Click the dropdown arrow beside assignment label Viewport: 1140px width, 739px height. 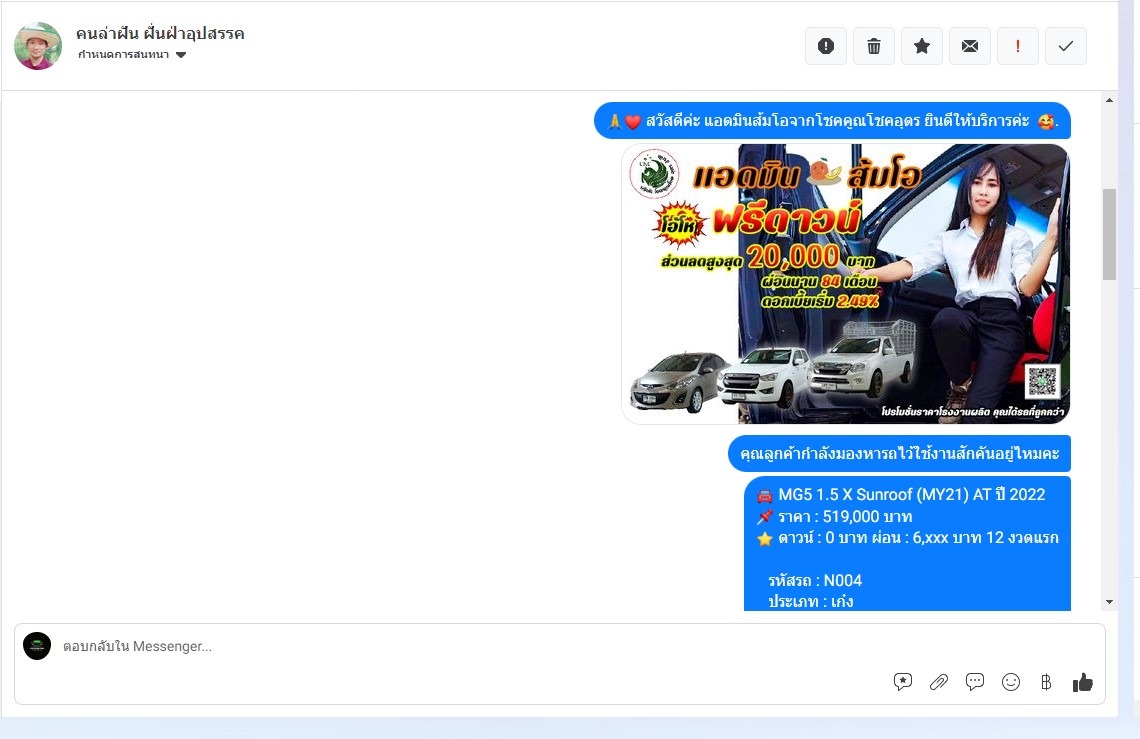(181, 55)
